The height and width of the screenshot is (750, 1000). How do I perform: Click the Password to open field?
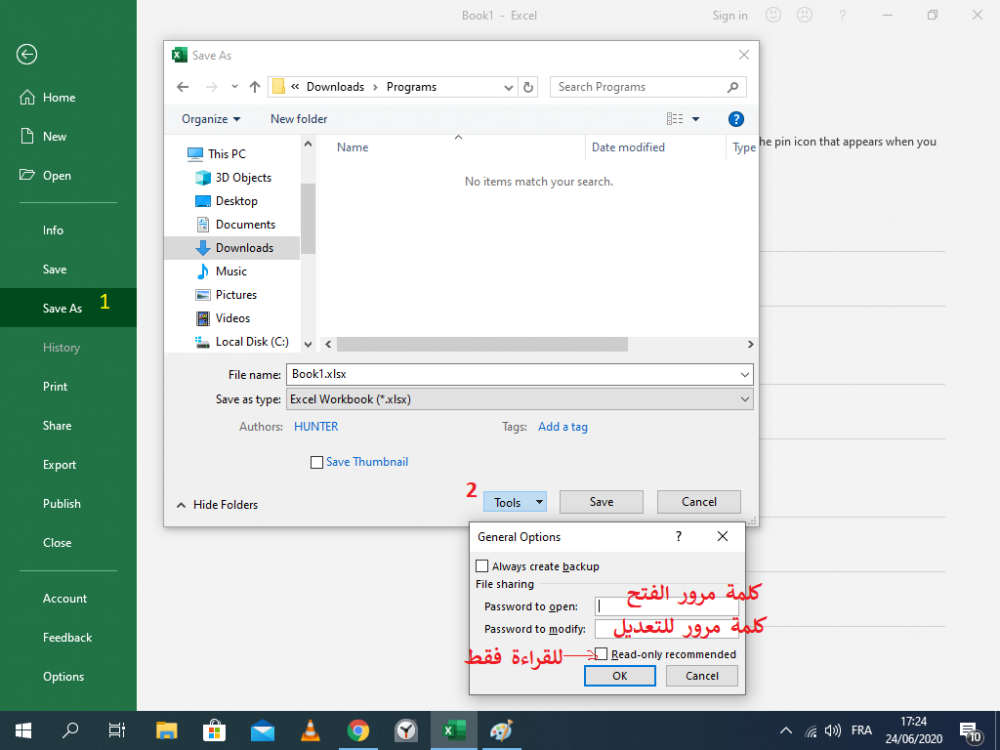click(x=667, y=606)
